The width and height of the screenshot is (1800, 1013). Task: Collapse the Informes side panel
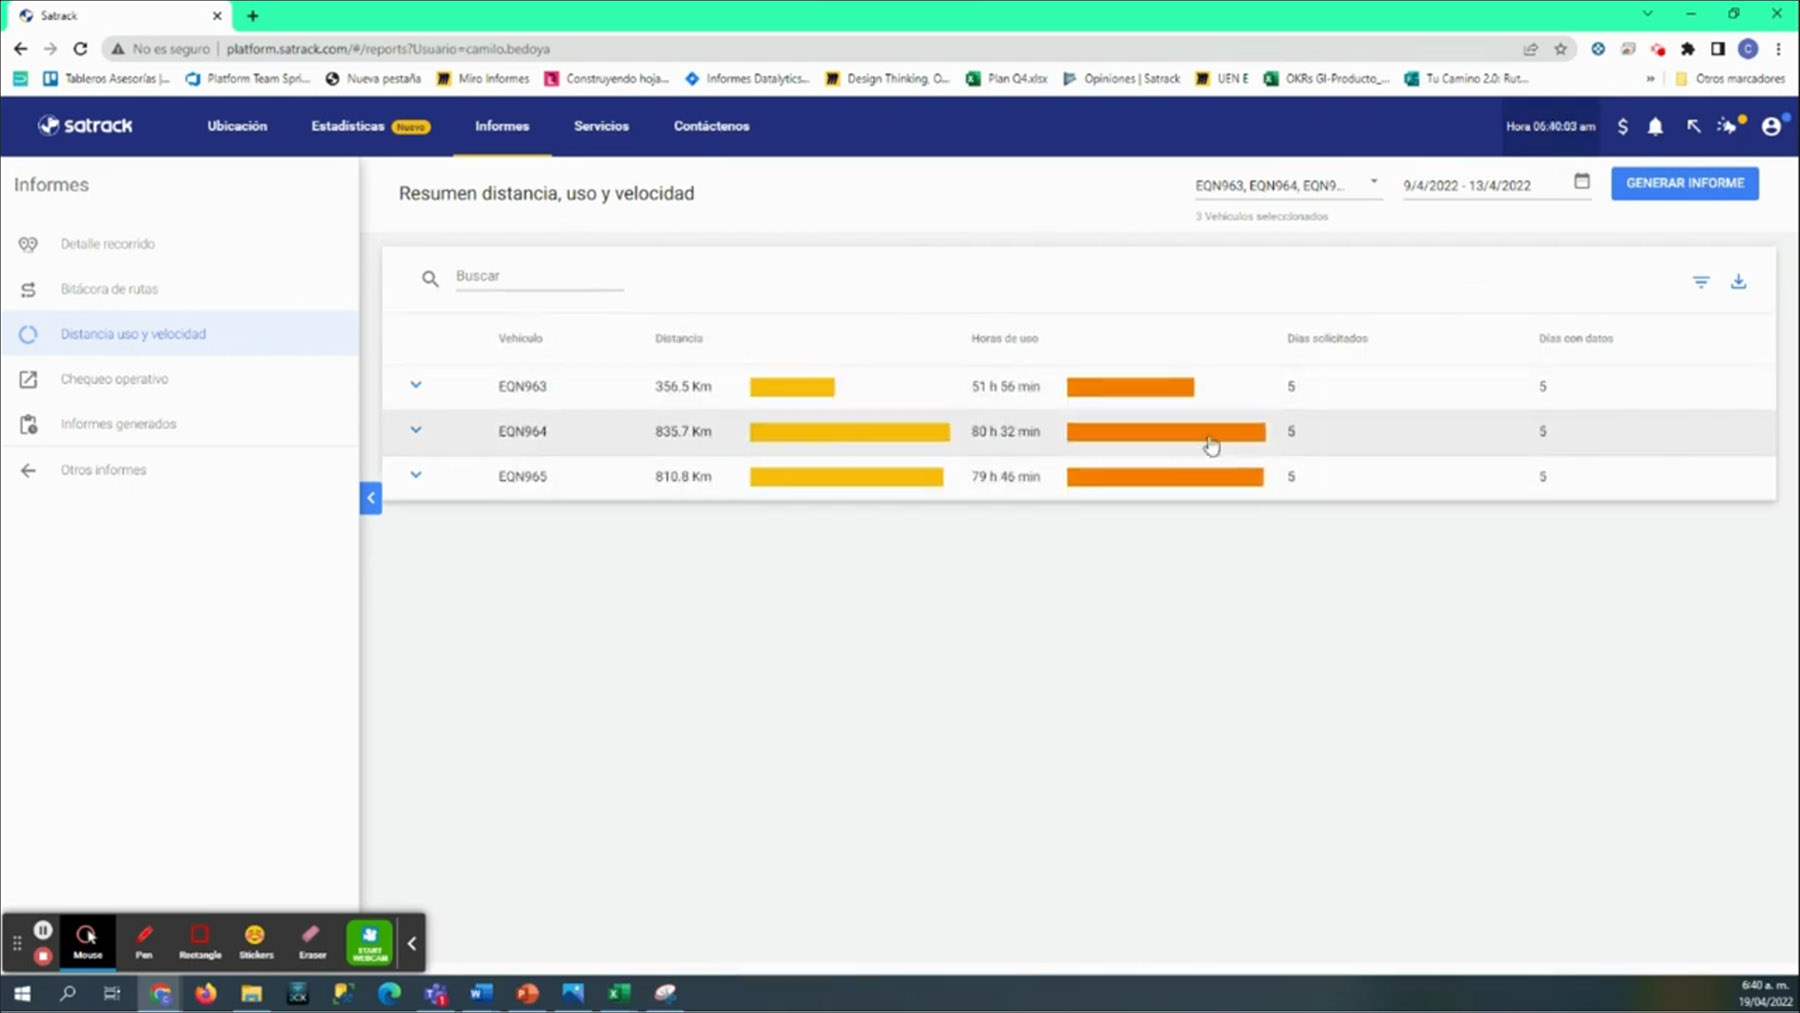click(370, 497)
